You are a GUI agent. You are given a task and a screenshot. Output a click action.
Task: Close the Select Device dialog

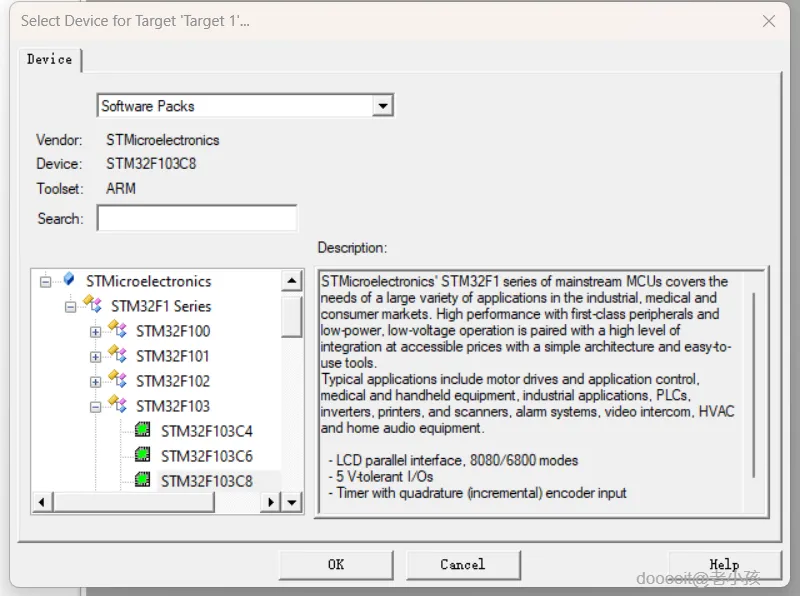[769, 21]
